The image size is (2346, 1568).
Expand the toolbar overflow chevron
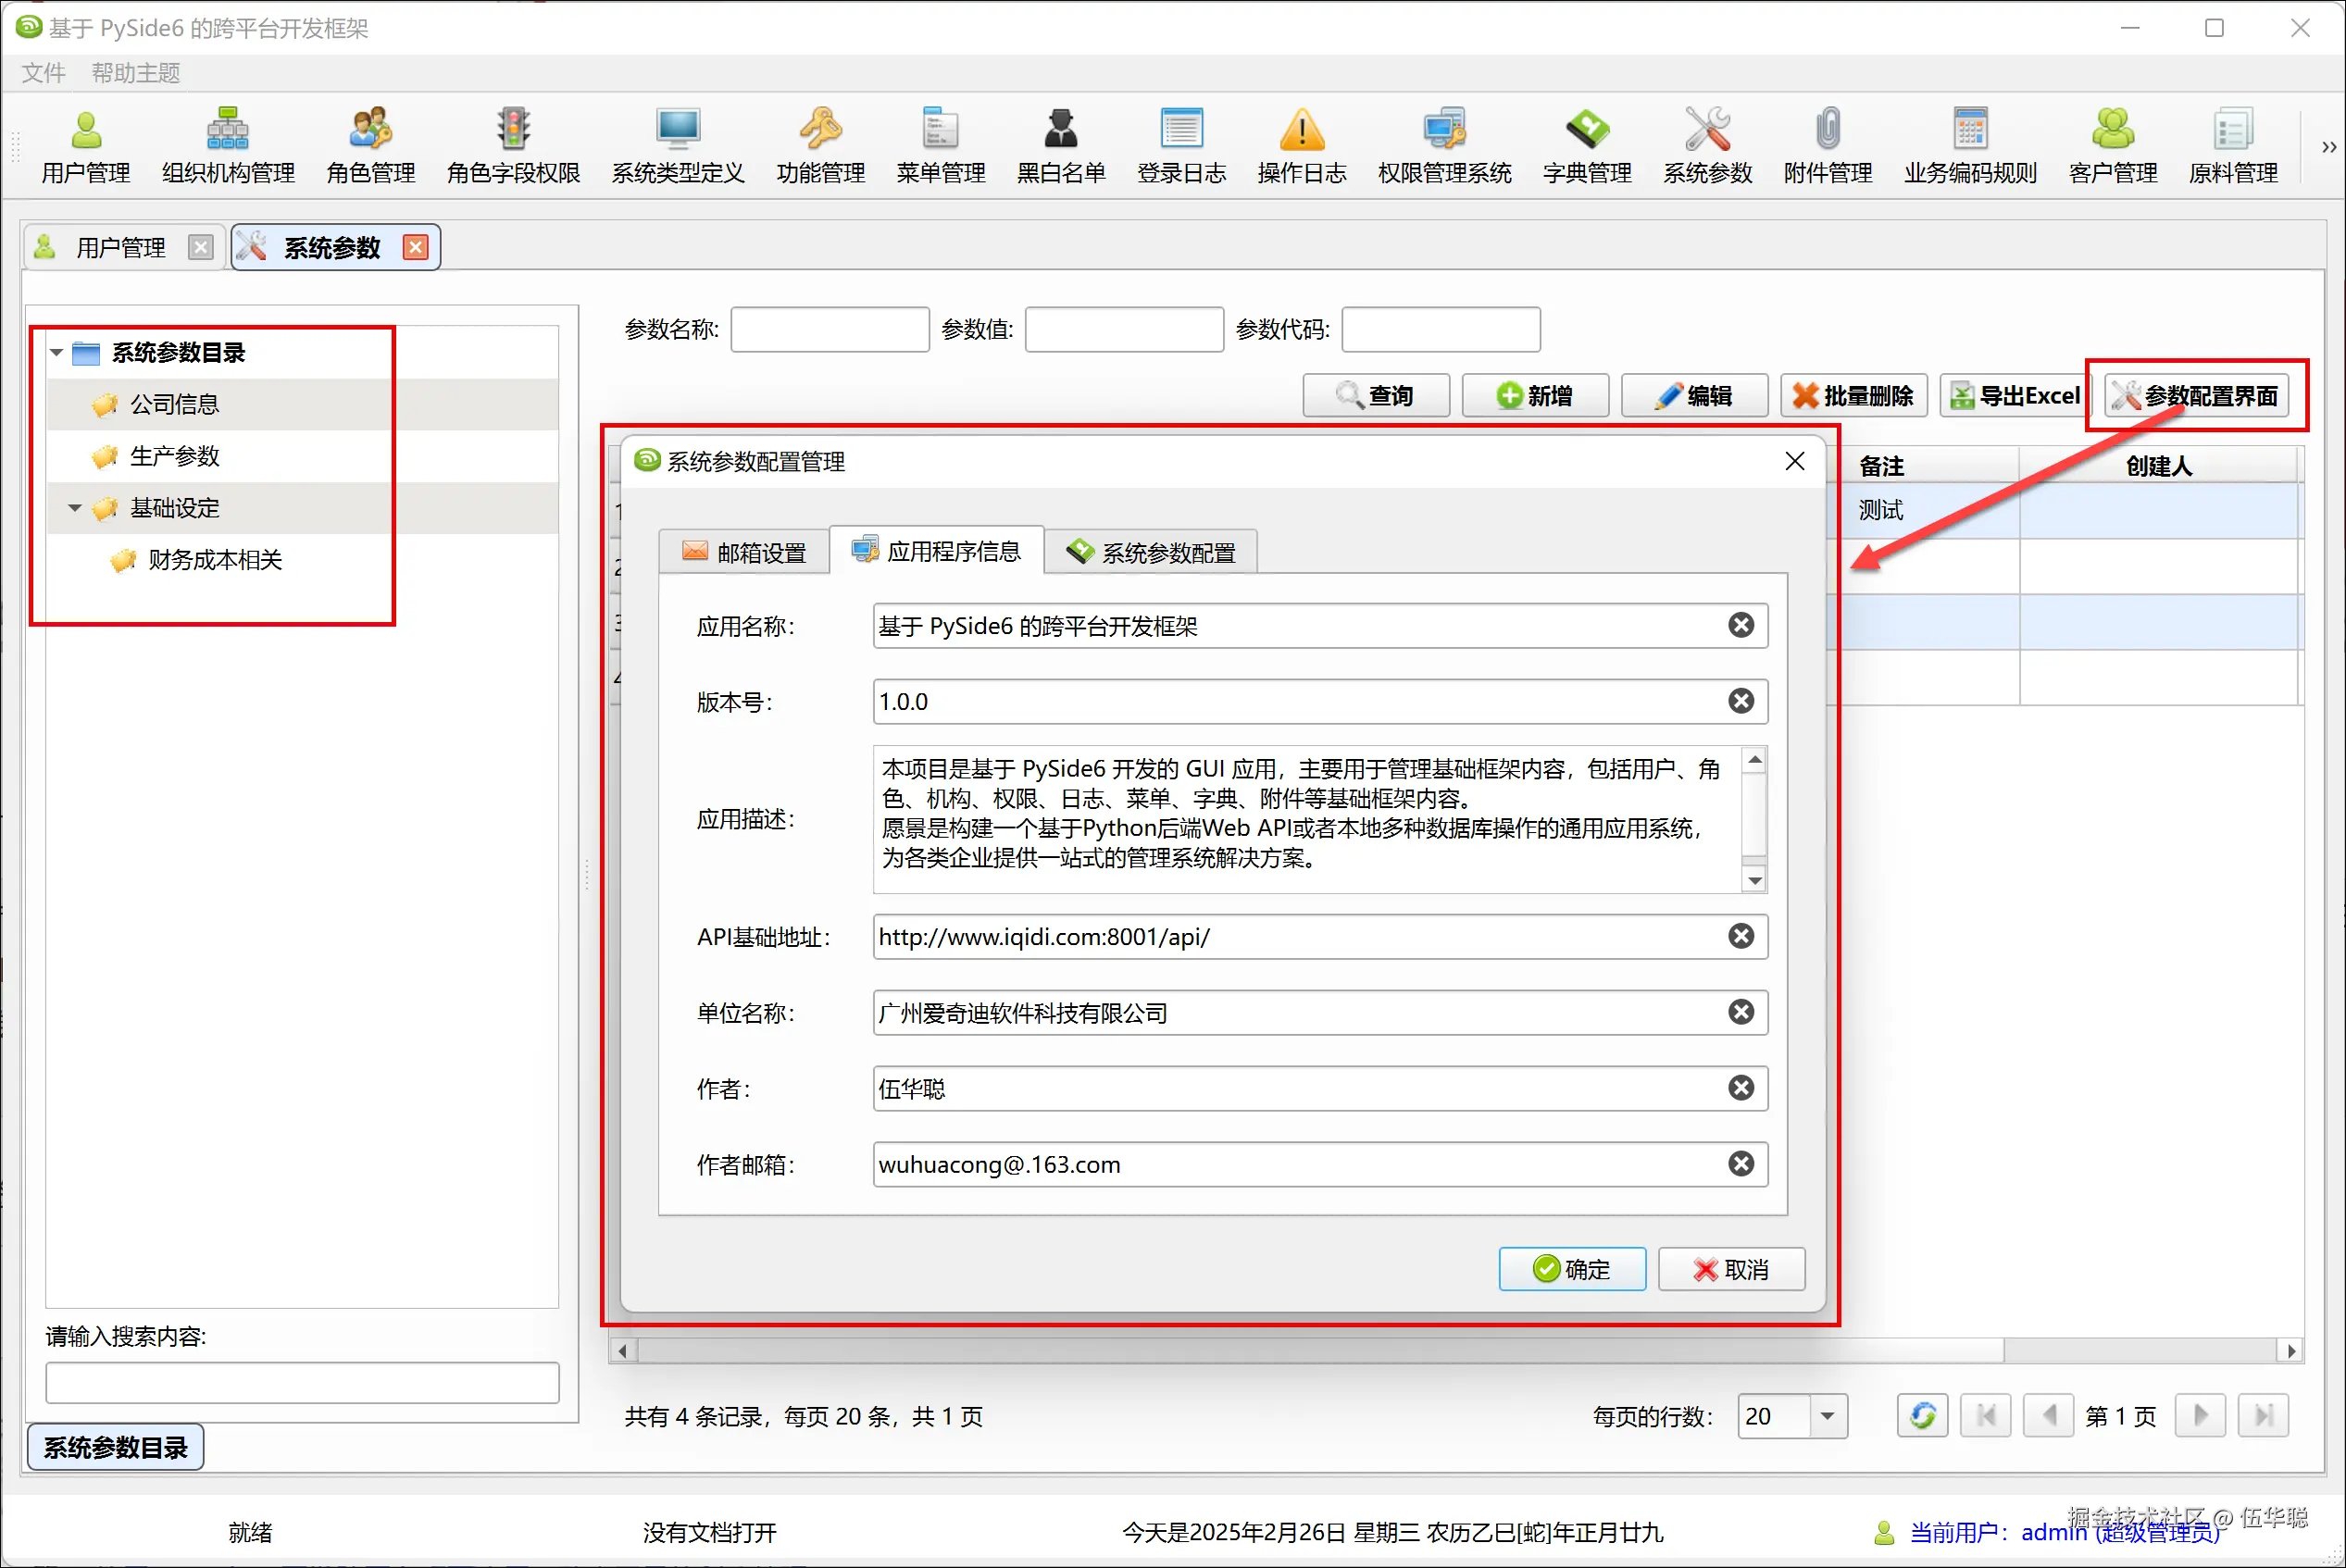tap(2328, 148)
